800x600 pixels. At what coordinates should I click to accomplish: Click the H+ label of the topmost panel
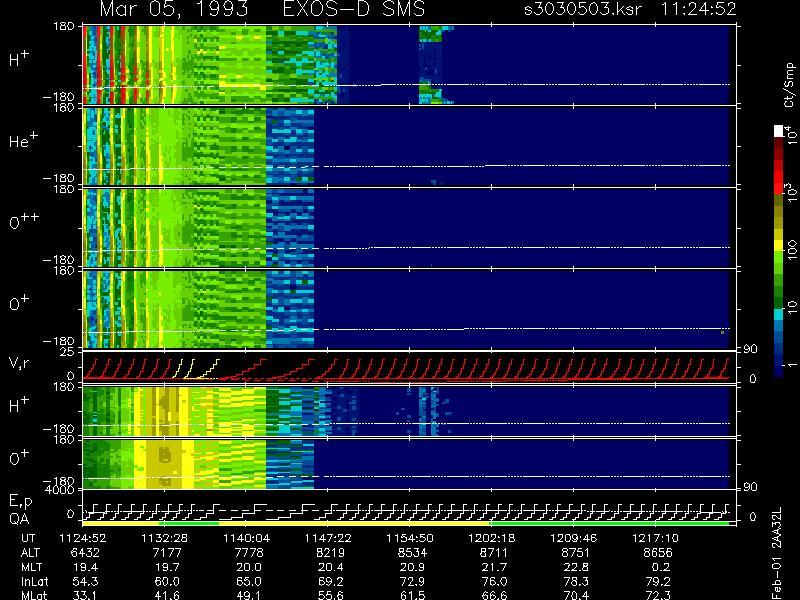point(19,59)
